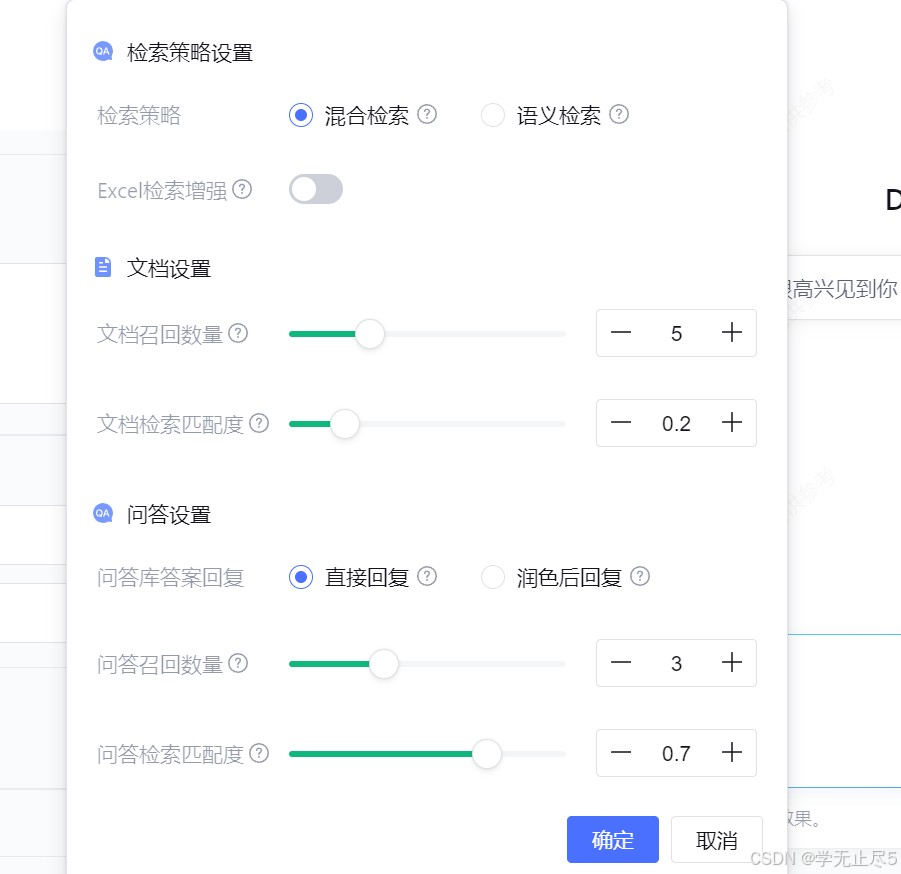Screen dimensions: 901x874
Task: Focus the 问答召回数量 value field showing 3
Action: point(676,663)
